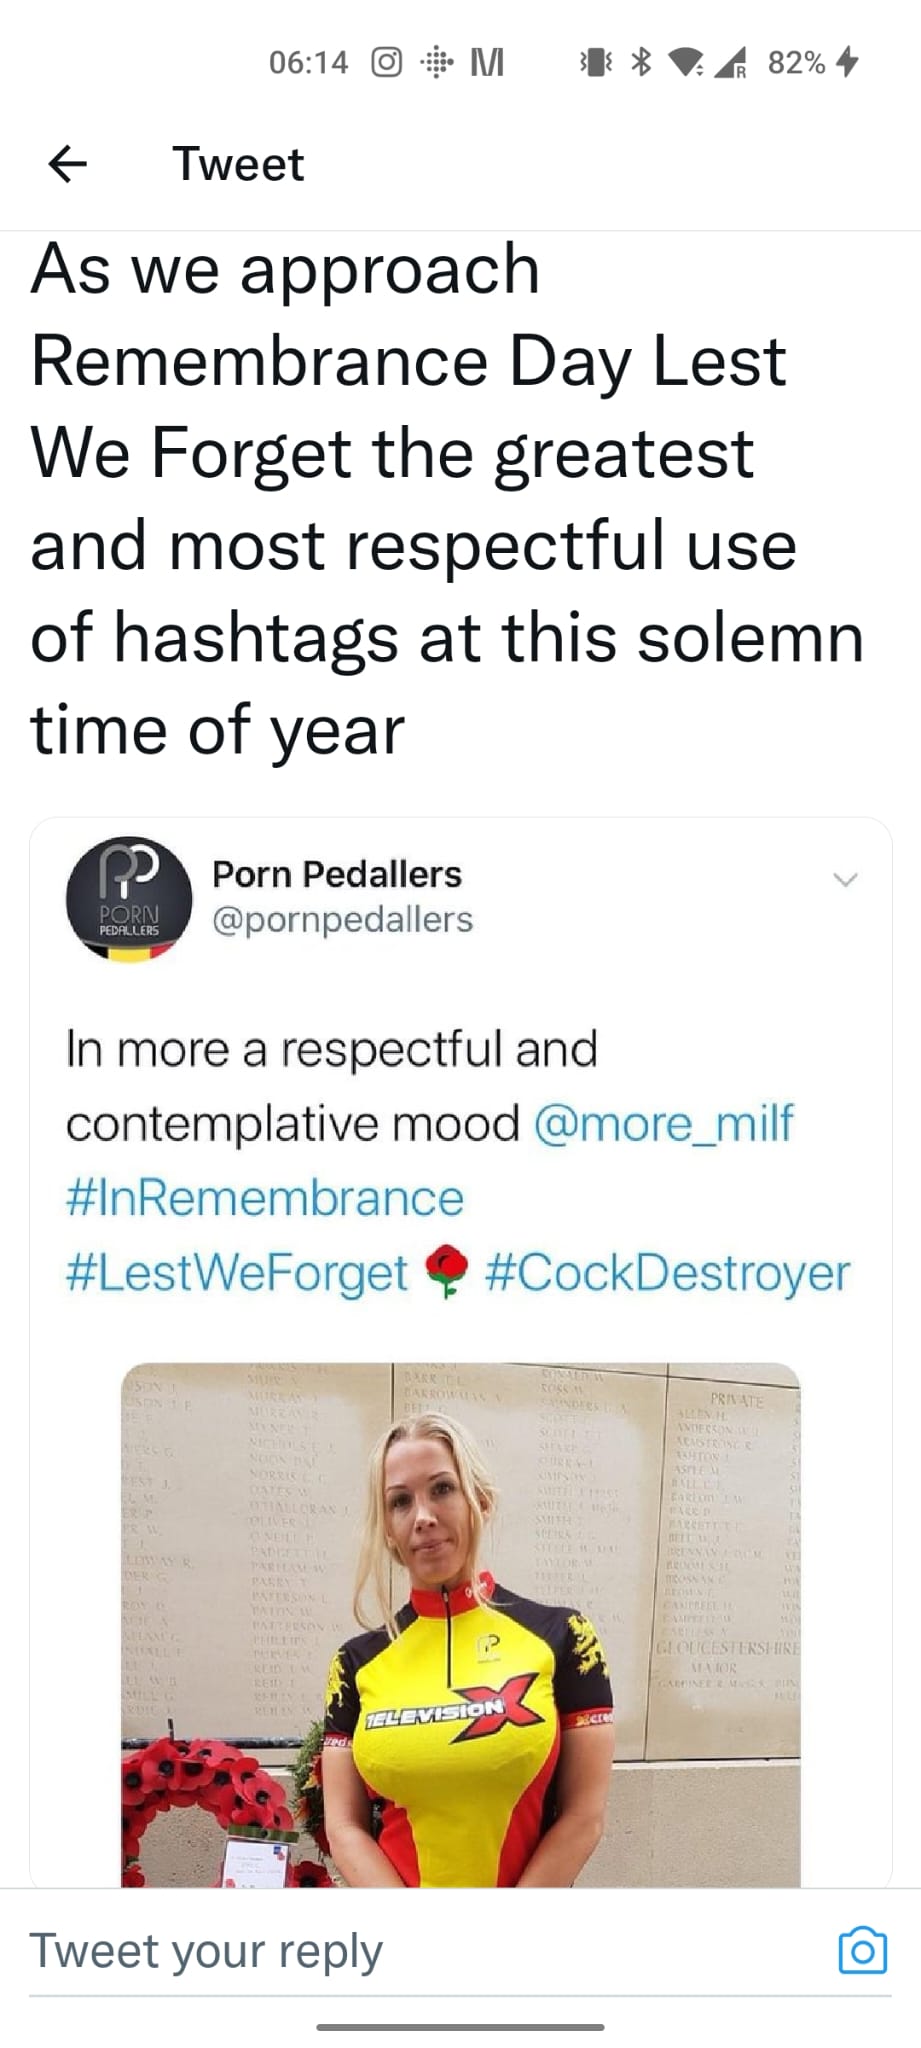Tap the Gmail notification icon in status bar
The height and width of the screenshot is (2048, 921).
[x=487, y=63]
